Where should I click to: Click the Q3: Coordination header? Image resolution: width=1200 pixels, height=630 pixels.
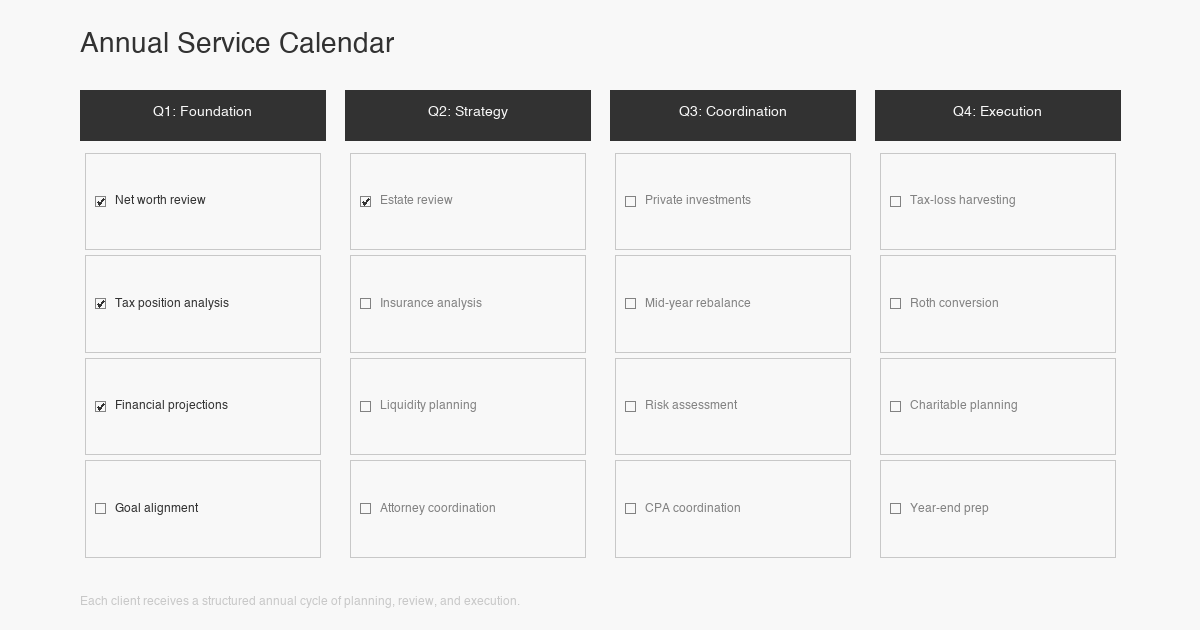[x=733, y=112]
